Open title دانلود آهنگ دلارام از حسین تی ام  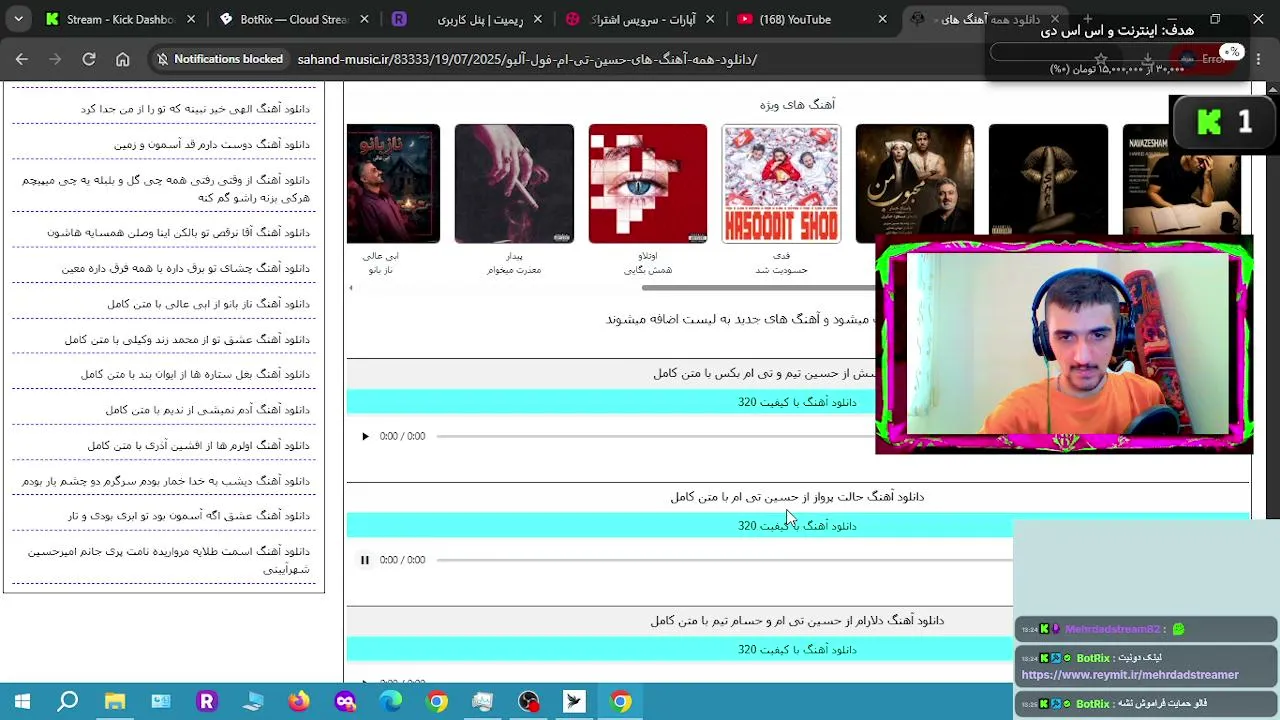(797, 621)
